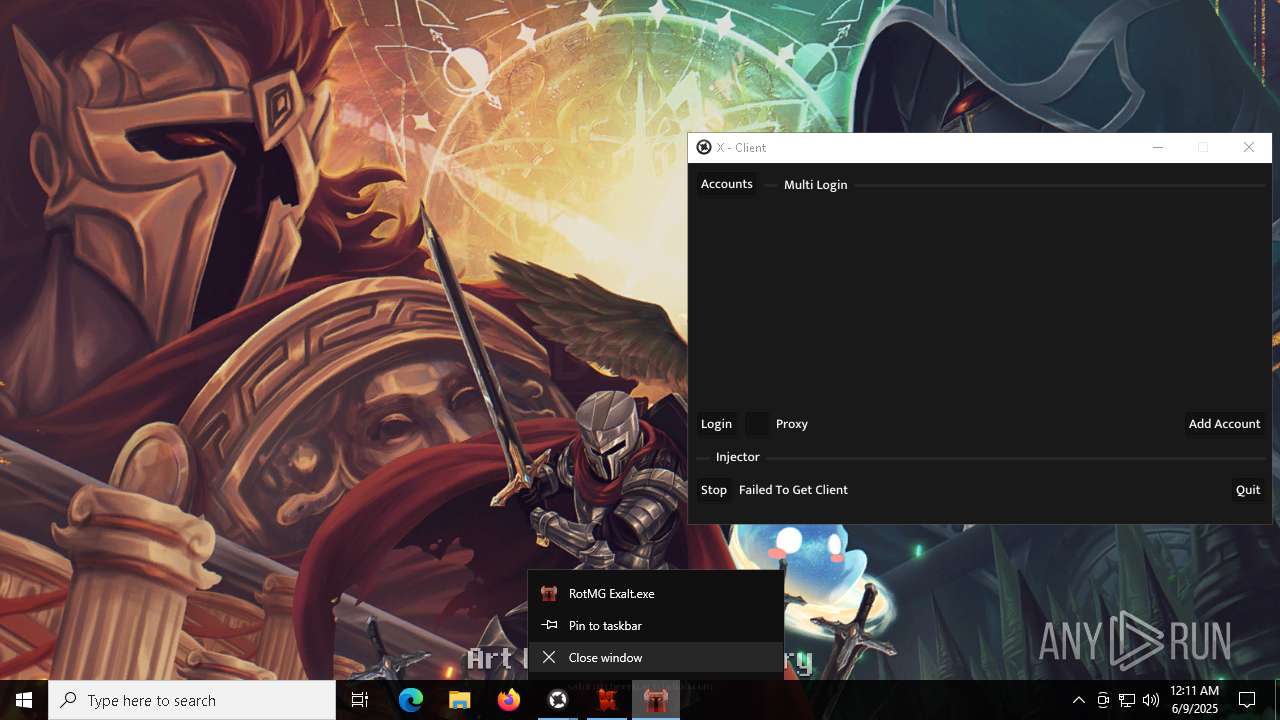This screenshot has width=1280, height=720.
Task: Open Firefox from the taskbar
Action: click(509, 700)
